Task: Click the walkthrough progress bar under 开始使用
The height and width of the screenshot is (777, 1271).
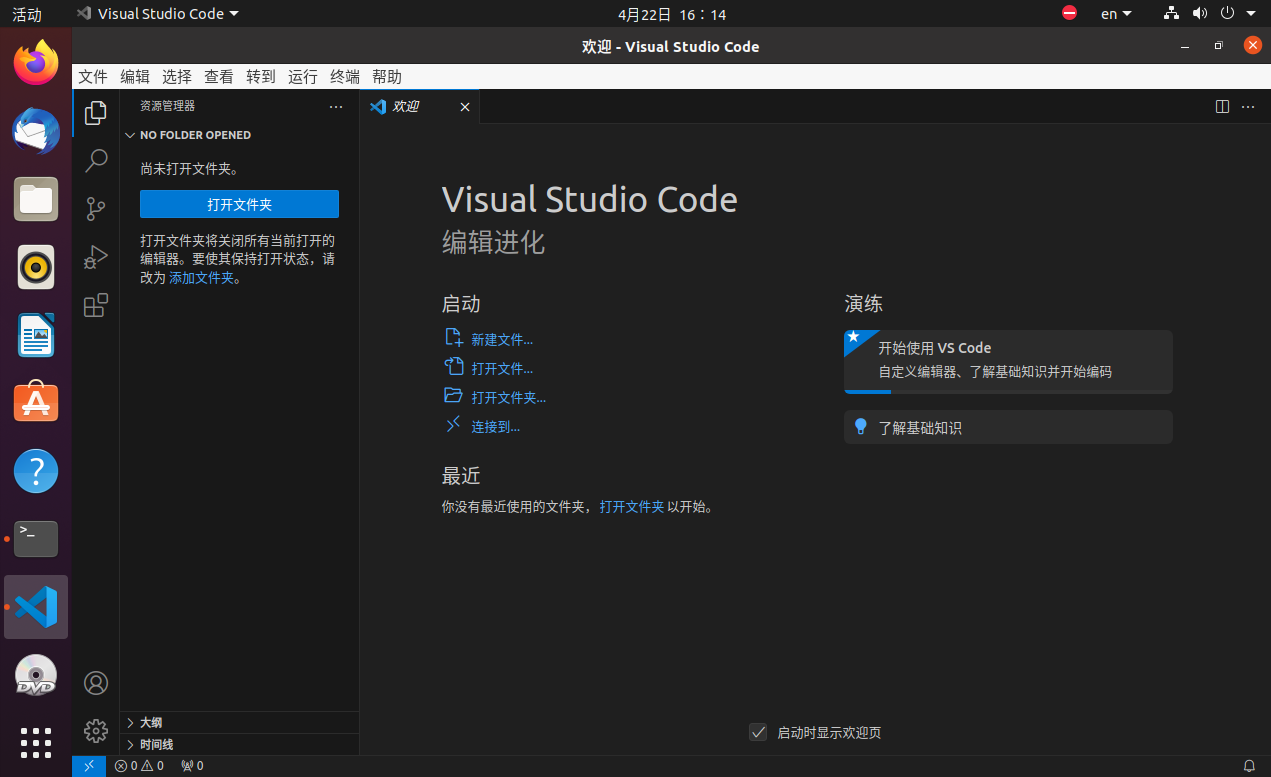Action: point(1008,392)
